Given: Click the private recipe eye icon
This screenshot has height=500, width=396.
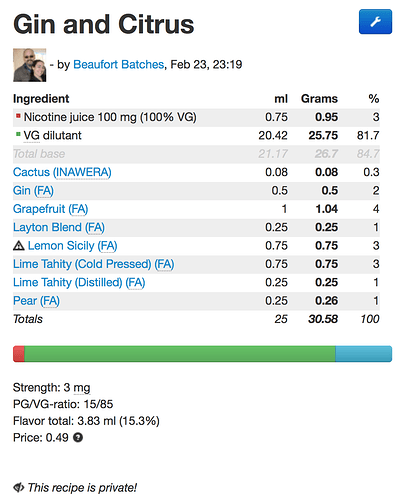Looking at the screenshot, I should (18, 487).
